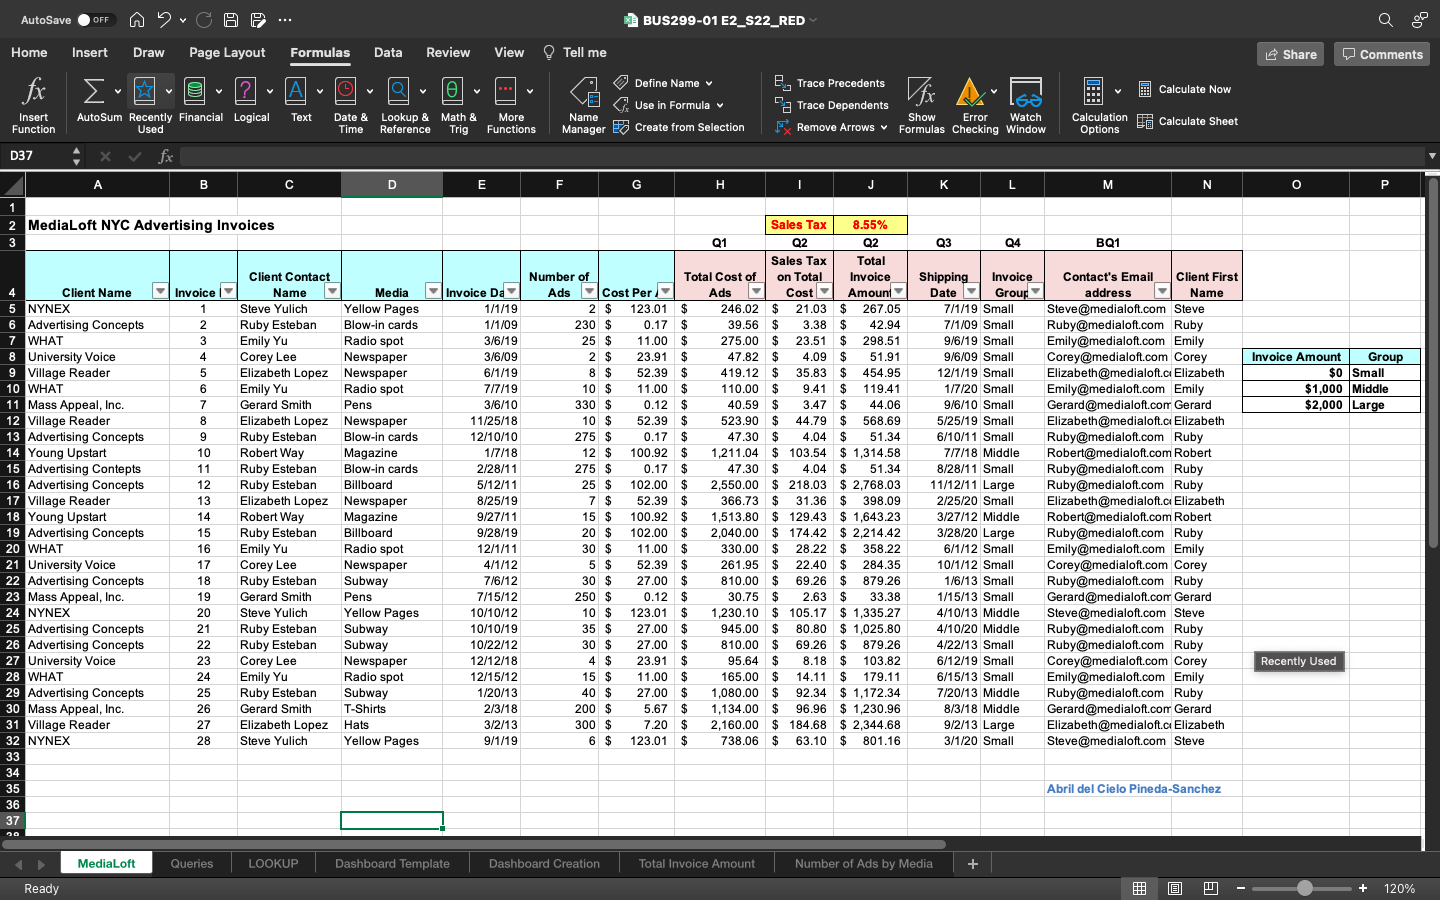Click the Tell me search field

575,52
